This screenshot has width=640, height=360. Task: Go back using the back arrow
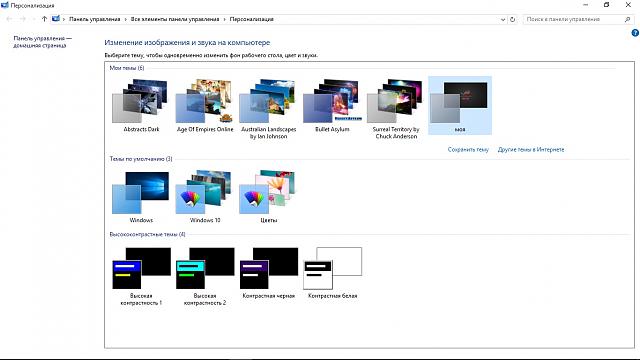click(x=9, y=19)
